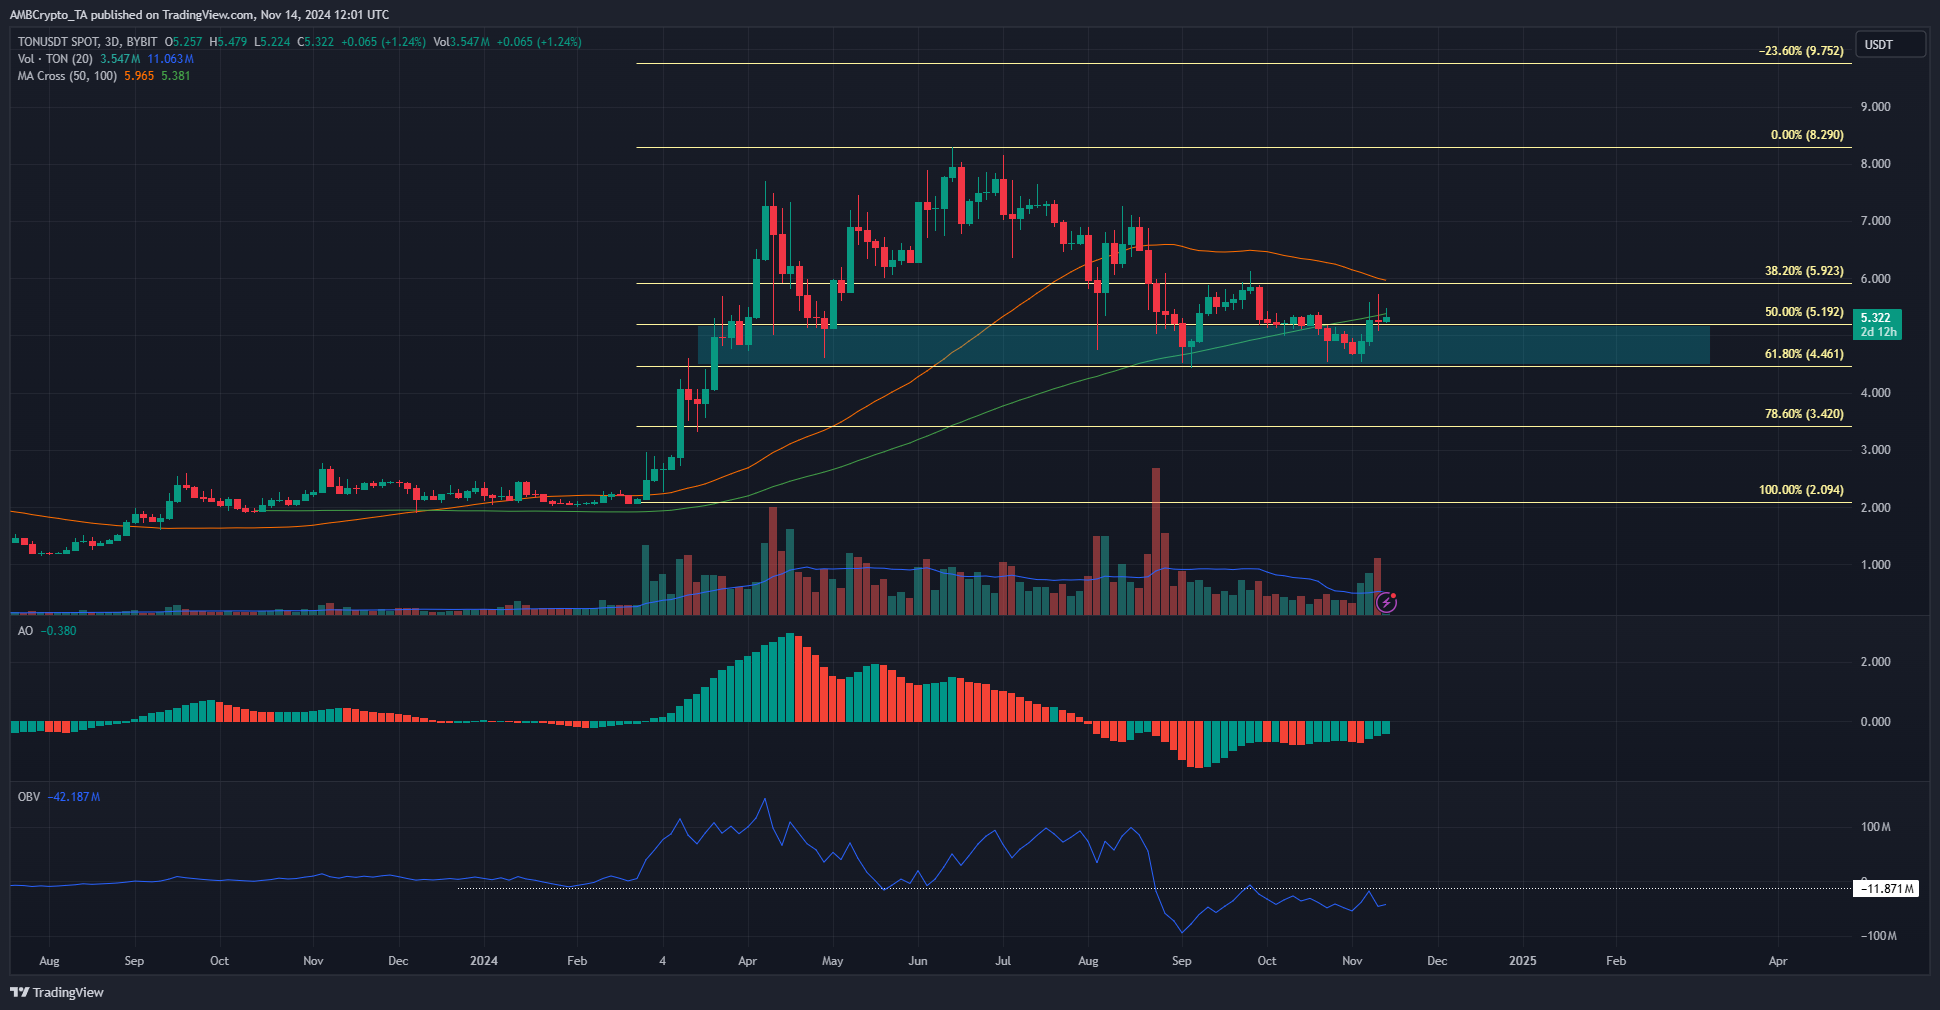Select the 78.60% (3.420) Fibonacci label

pos(1803,414)
